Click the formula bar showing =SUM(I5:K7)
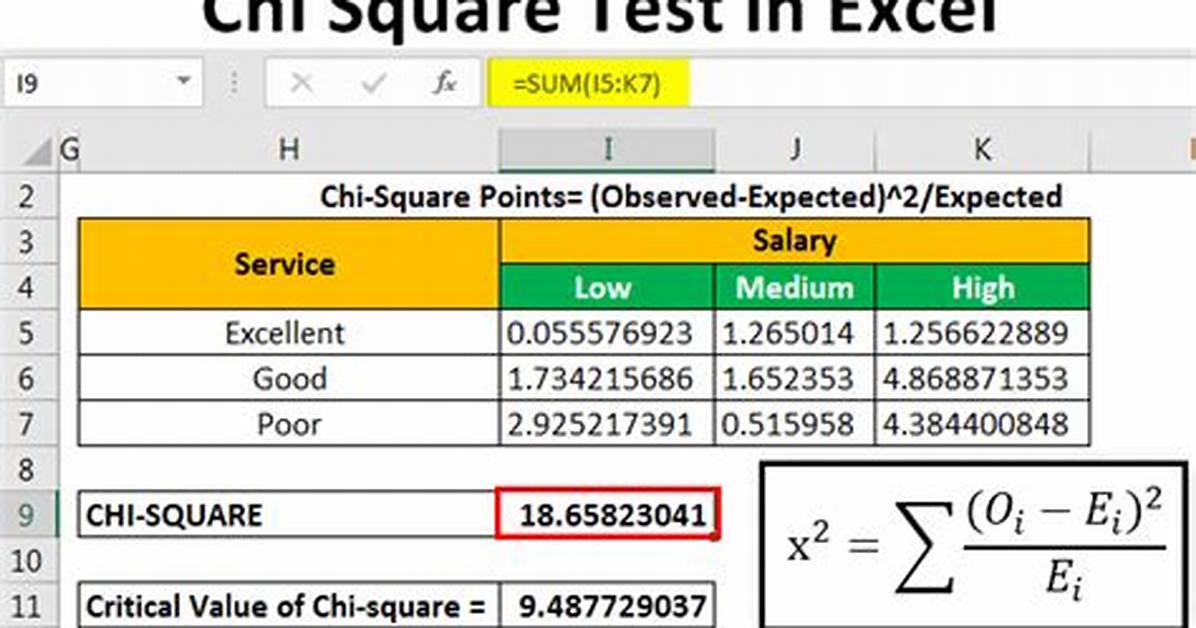The height and width of the screenshot is (628, 1196). (841, 82)
